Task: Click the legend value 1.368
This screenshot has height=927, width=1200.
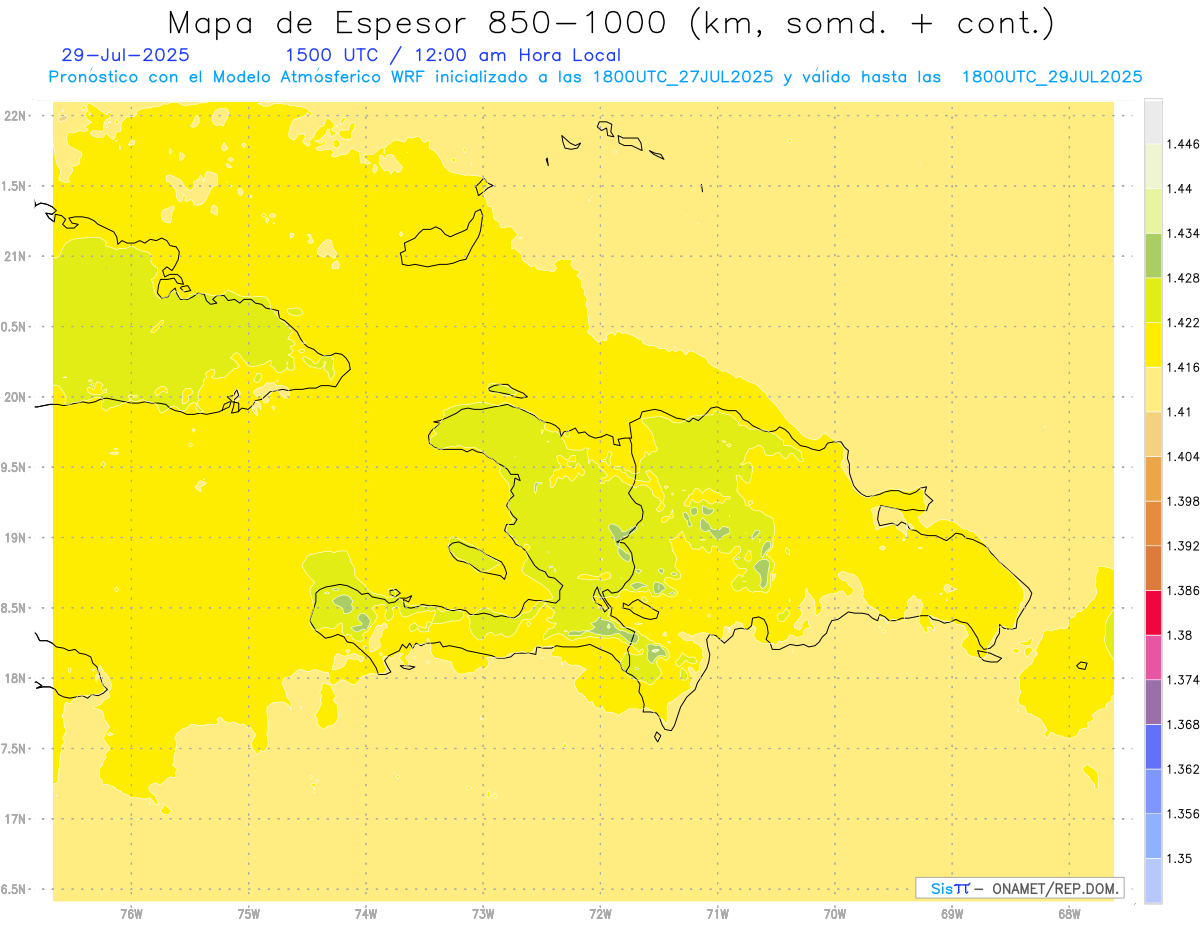Action: tap(1184, 724)
